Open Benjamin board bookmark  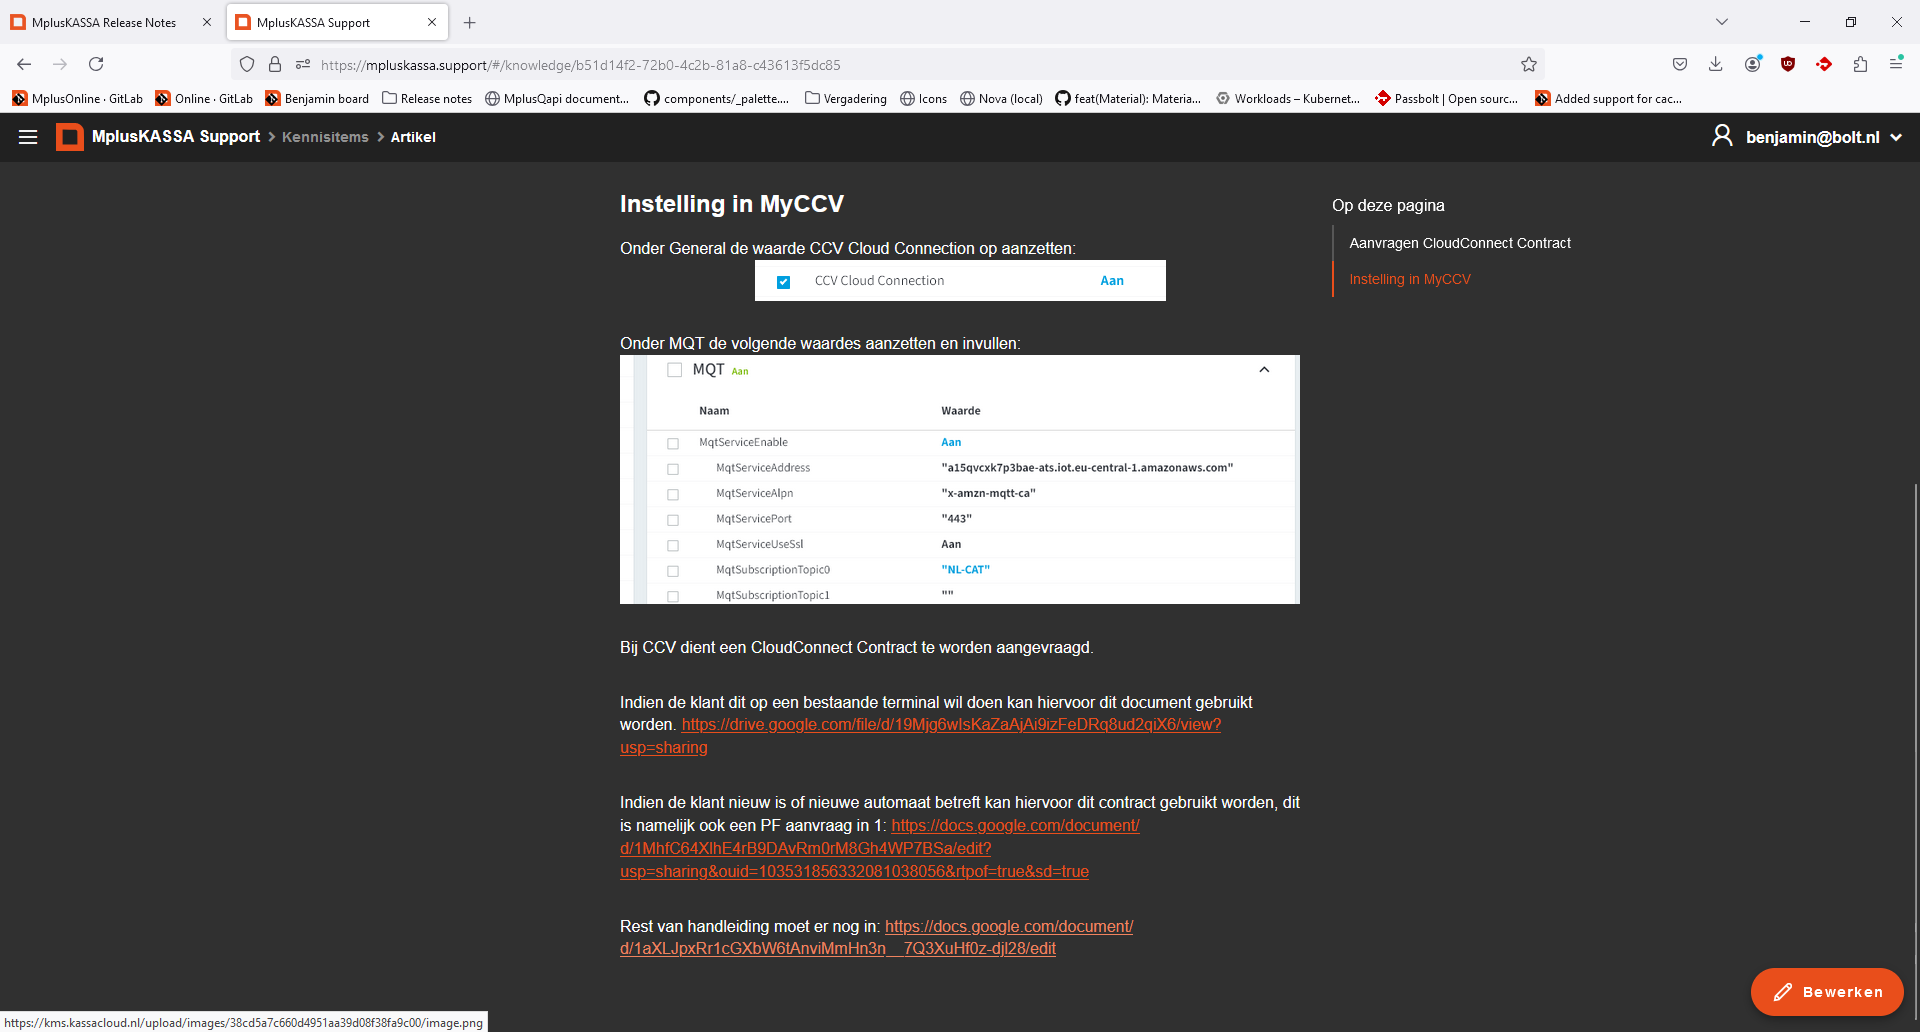(x=317, y=98)
